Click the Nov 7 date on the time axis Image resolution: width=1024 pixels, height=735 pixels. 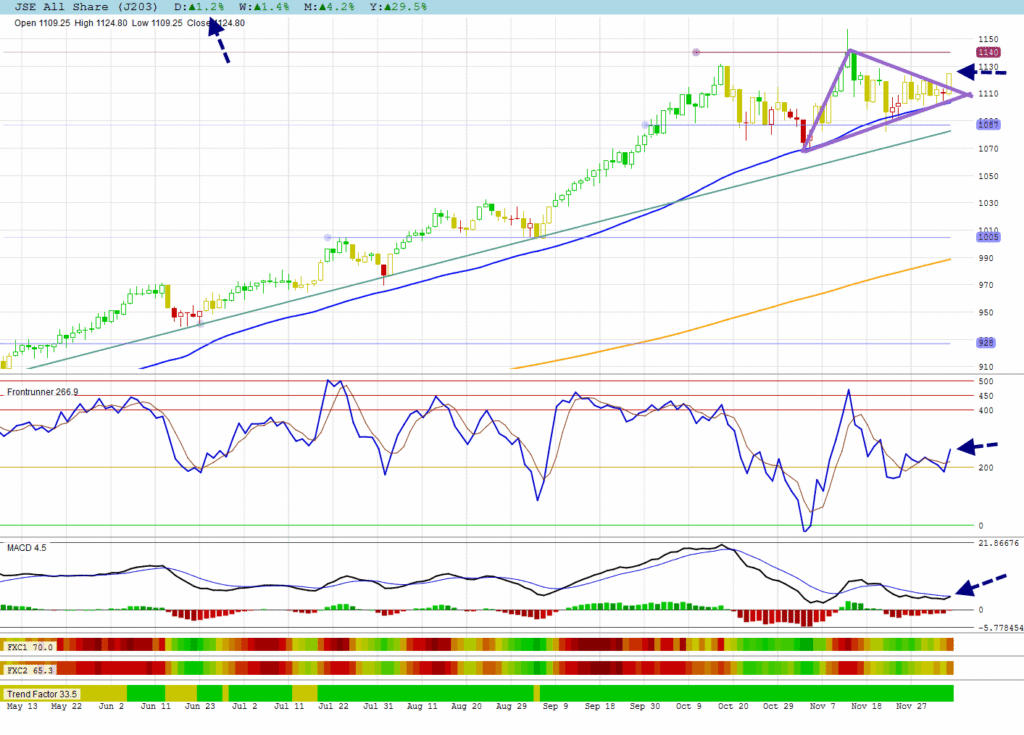[823, 708]
